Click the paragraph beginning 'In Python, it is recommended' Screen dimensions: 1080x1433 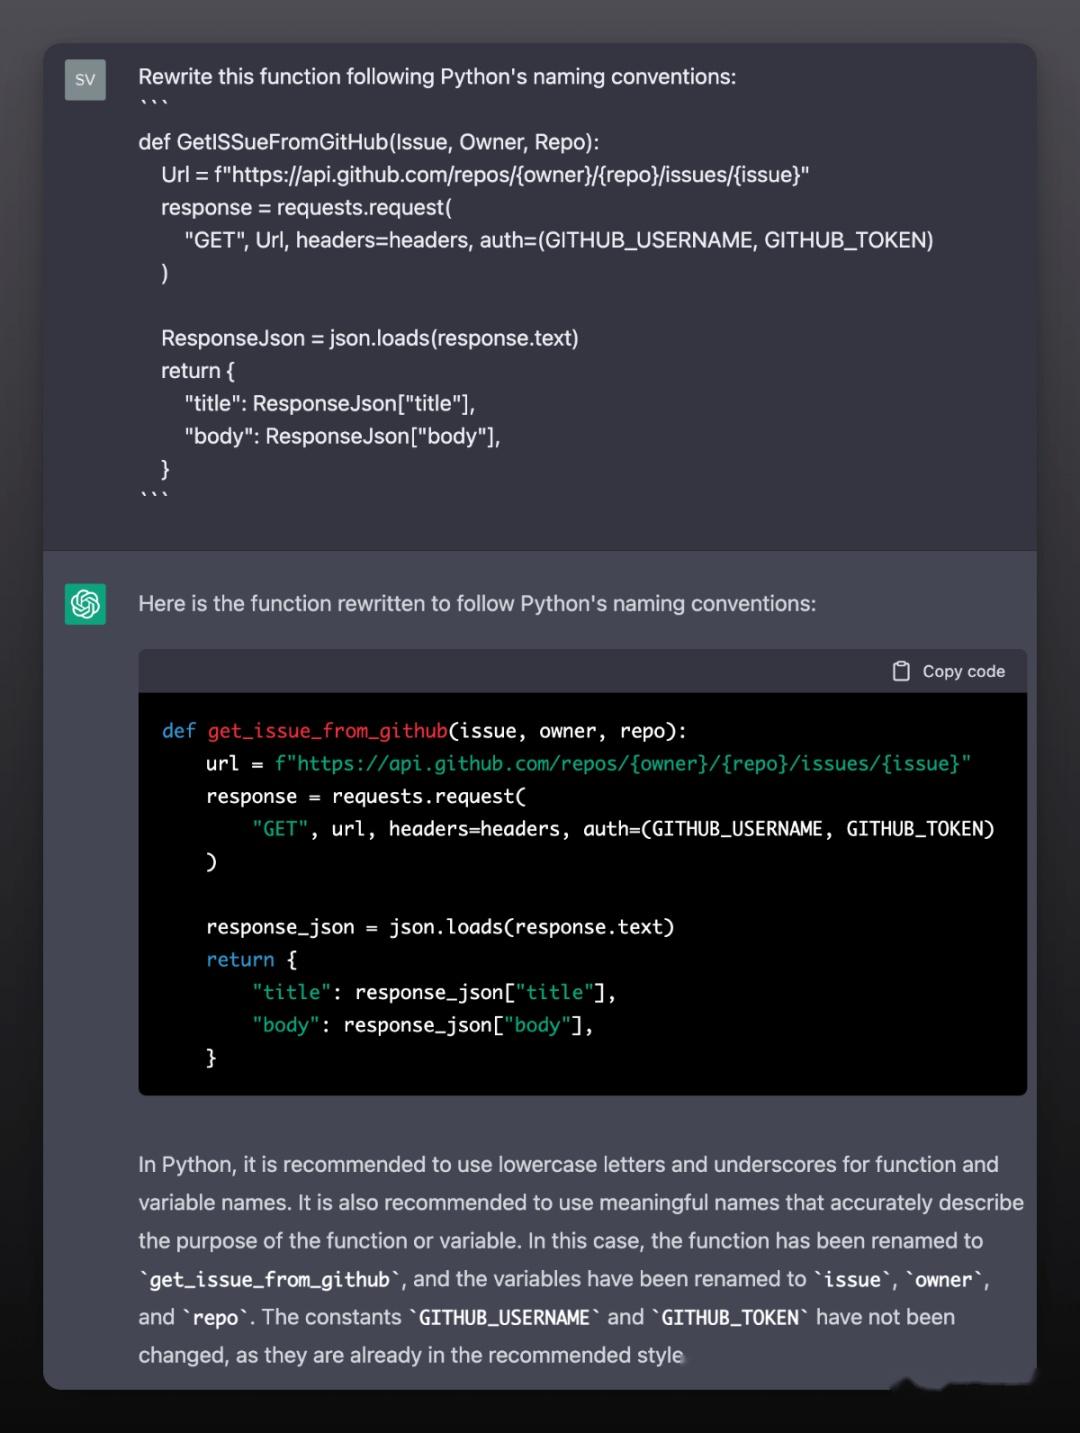pyautogui.click(x=581, y=1260)
